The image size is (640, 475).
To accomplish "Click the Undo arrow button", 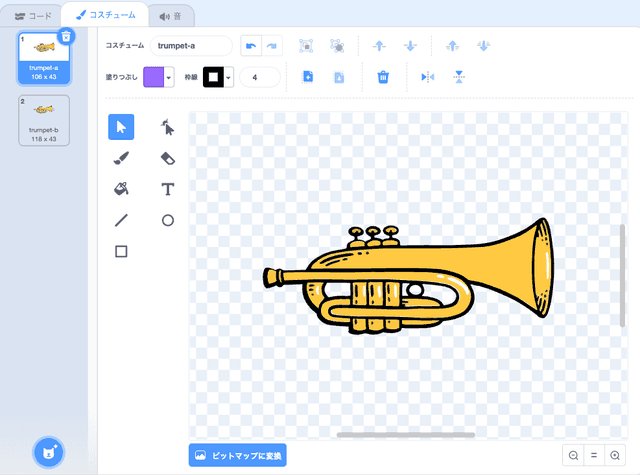I will point(251,46).
